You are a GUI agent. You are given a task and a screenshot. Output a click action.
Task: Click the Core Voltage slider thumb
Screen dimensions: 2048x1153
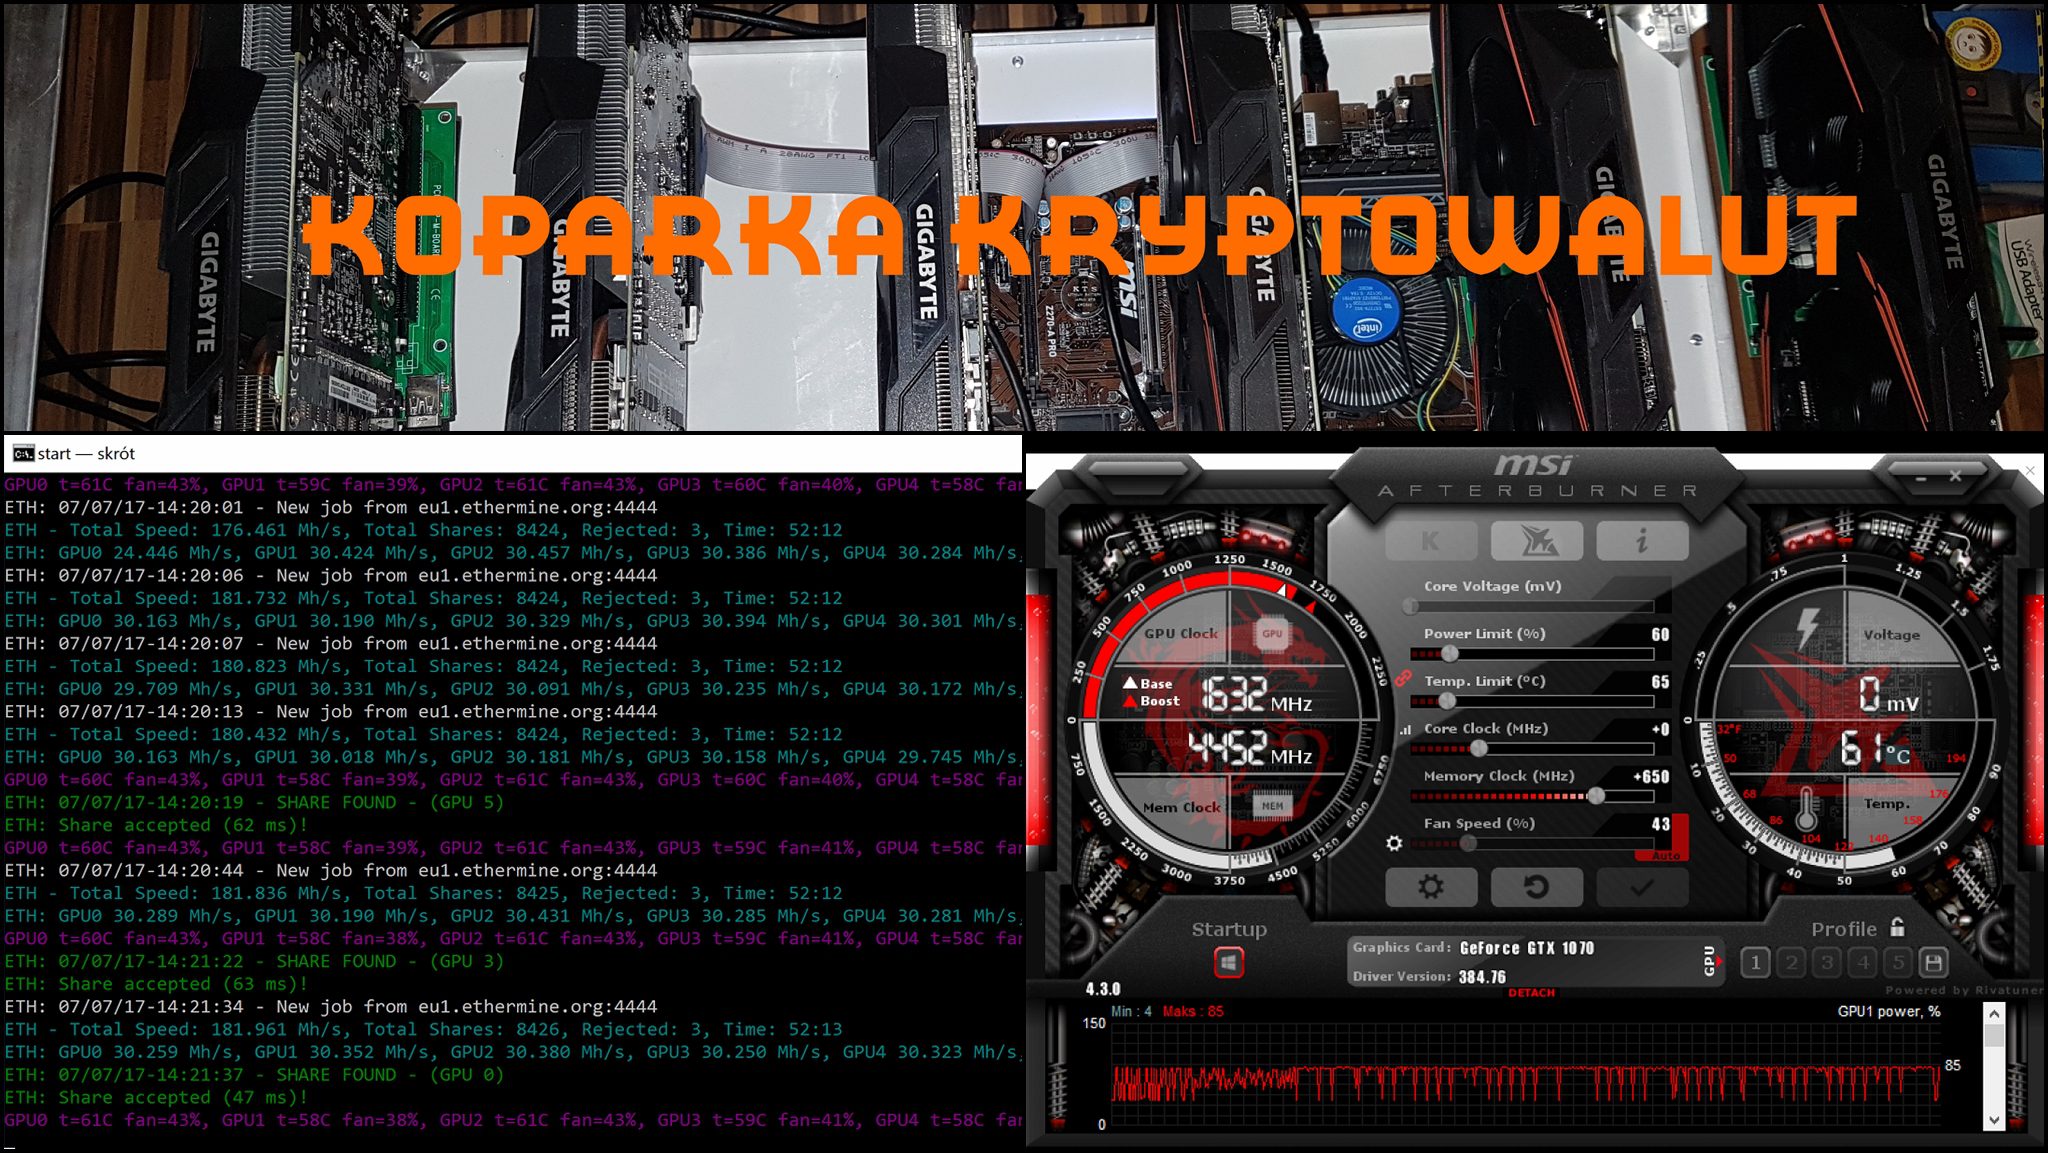click(1410, 604)
